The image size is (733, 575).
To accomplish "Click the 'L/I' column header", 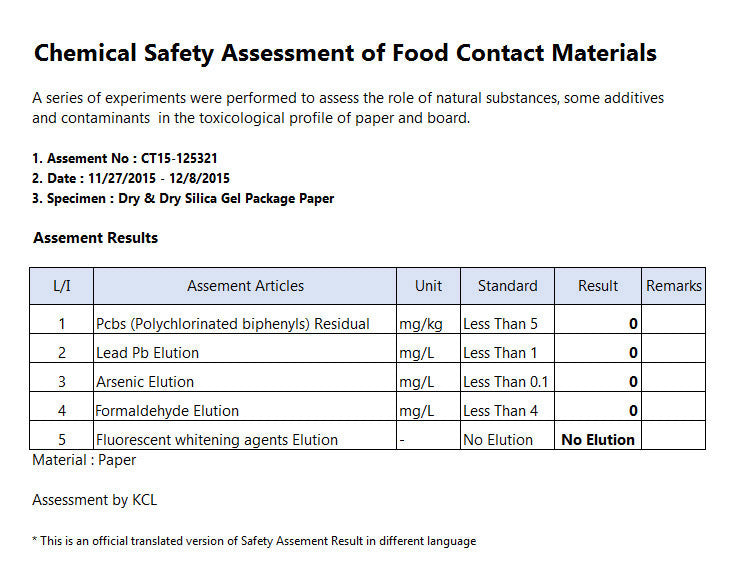I will coord(61,286).
